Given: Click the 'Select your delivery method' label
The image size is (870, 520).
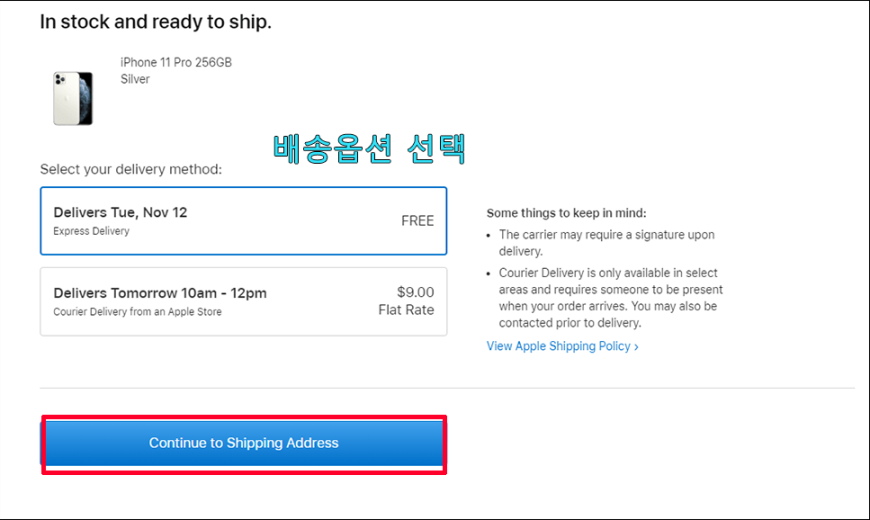Looking at the screenshot, I should tap(131, 169).
